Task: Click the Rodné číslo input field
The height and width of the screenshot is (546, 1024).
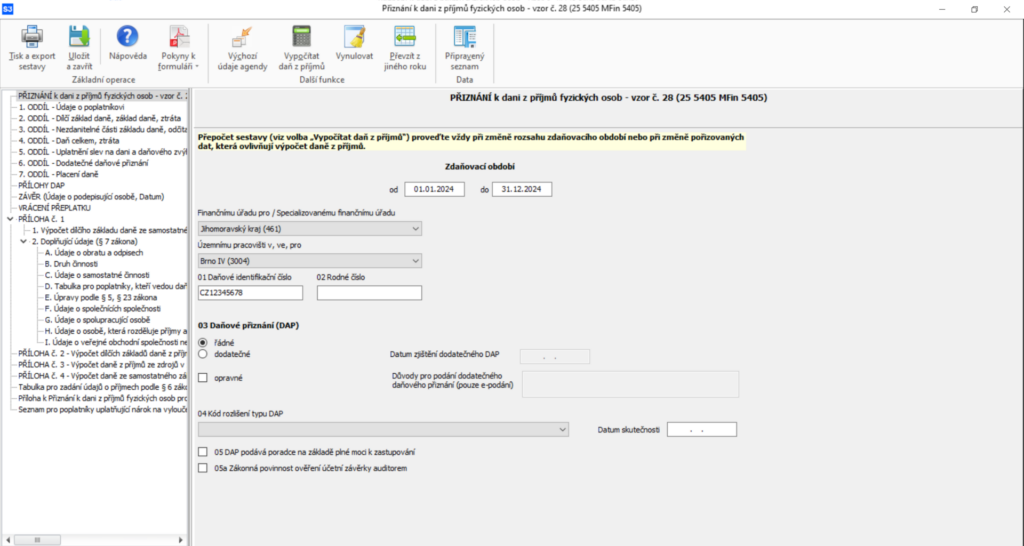Action: pos(369,293)
